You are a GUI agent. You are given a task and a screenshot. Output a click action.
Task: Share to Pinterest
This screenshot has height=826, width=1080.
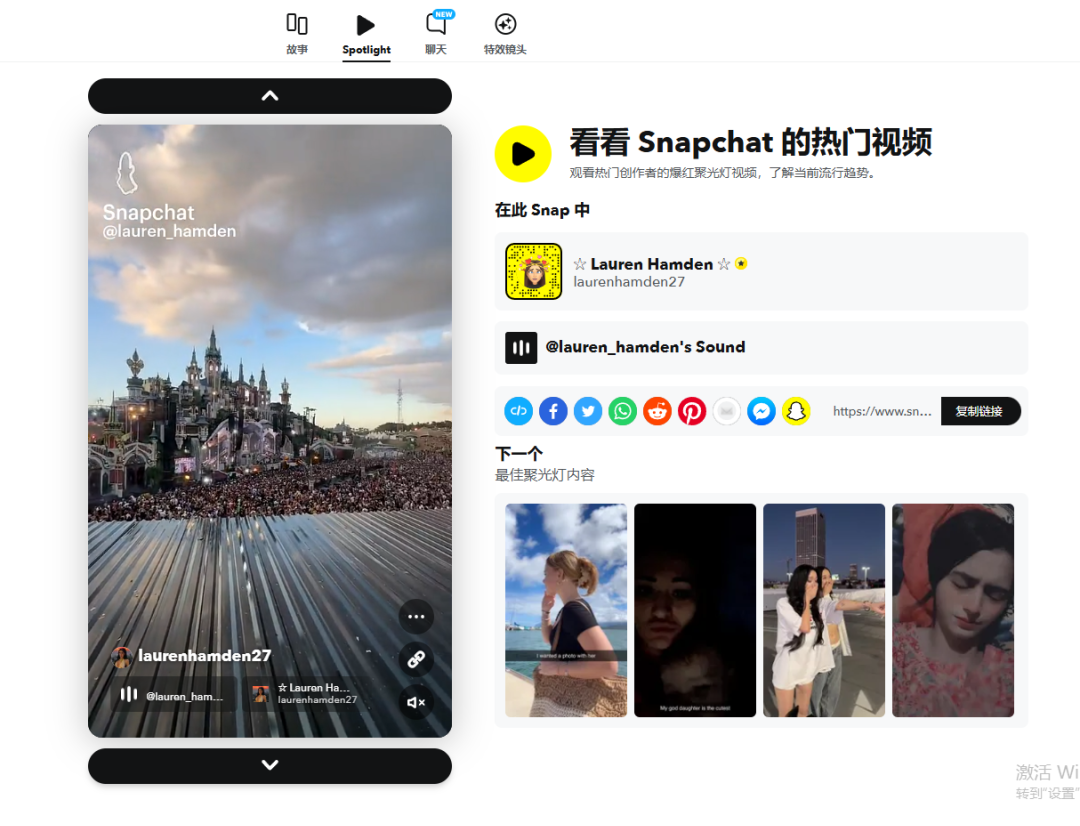692,411
